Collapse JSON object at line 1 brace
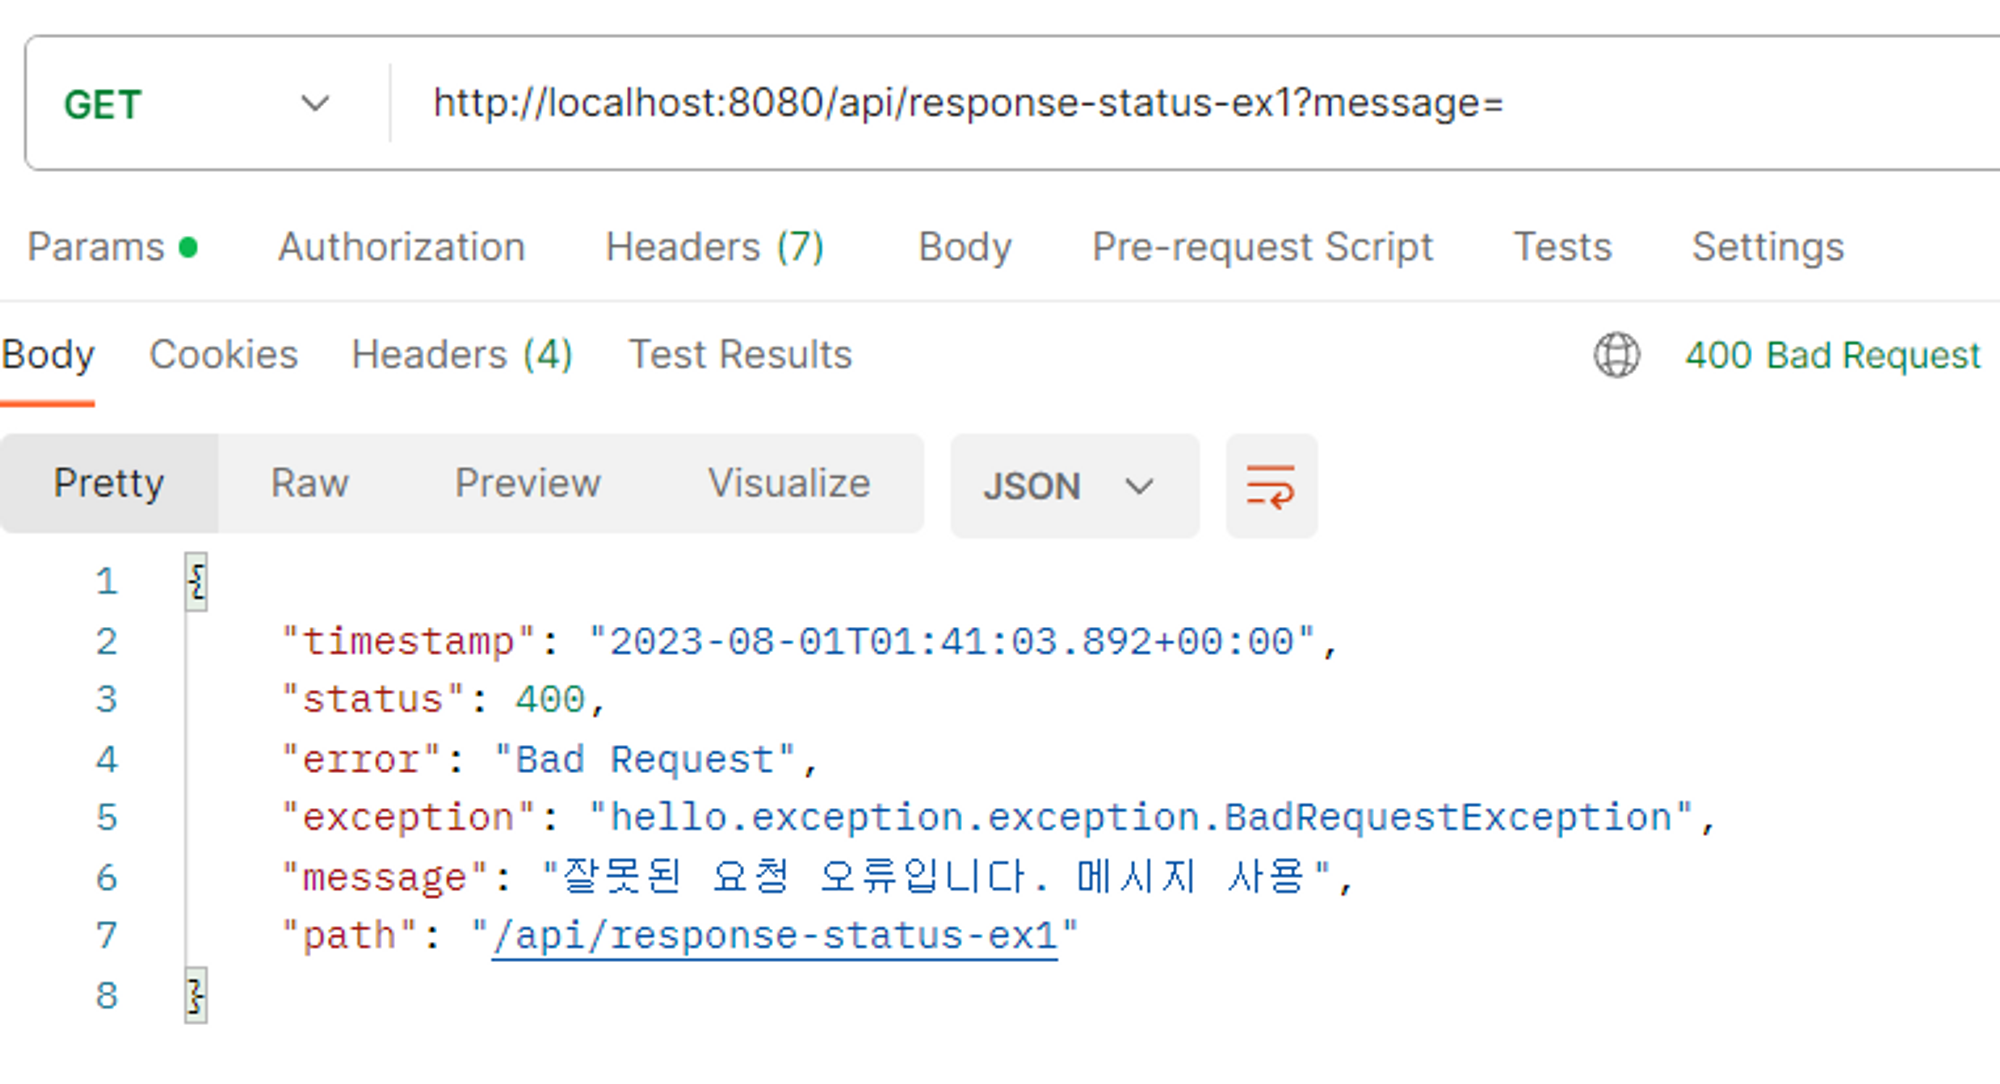Screen dimensions: 2000x1084 coord(197,582)
